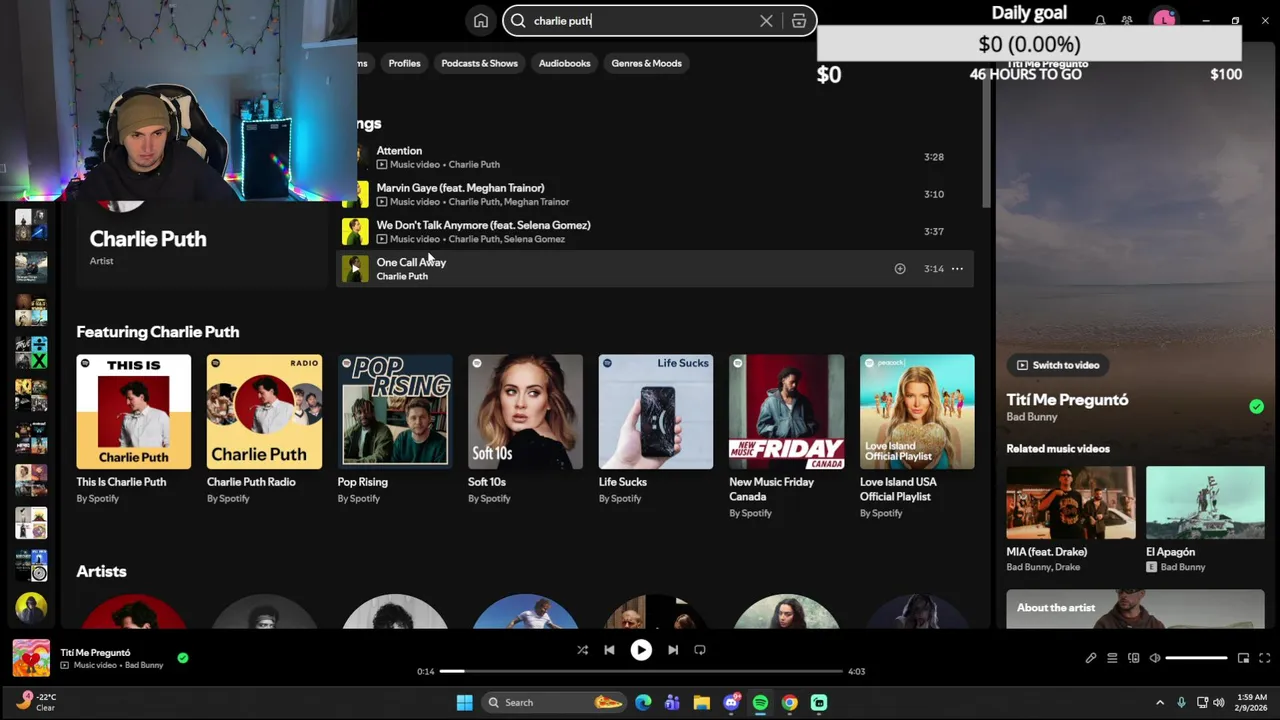This screenshot has width=1280, height=720.
Task: Toggle shuffle in the player bar
Action: (x=582, y=650)
